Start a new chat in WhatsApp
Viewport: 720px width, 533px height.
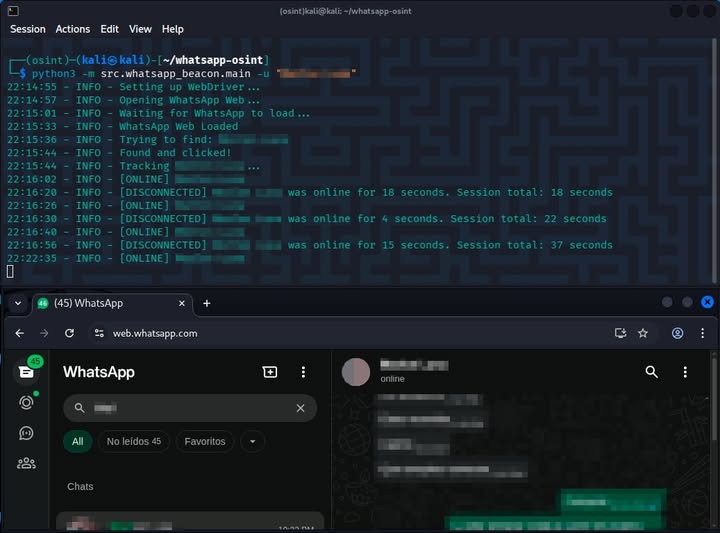pyautogui.click(x=270, y=372)
